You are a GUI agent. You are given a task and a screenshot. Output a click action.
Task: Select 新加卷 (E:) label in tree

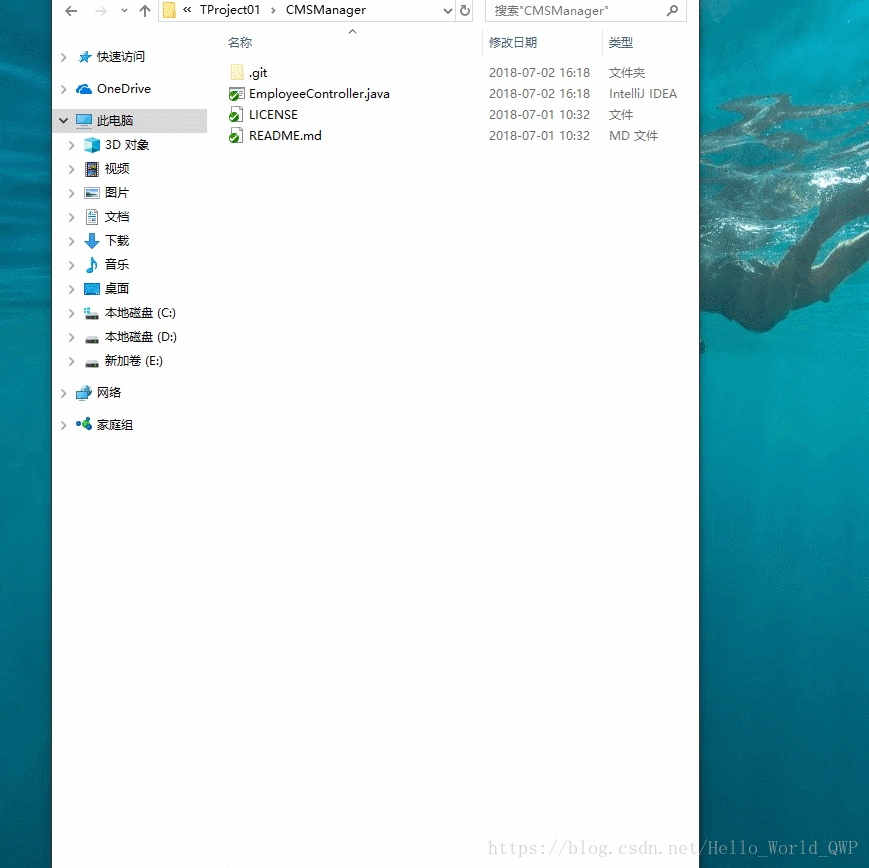pos(134,361)
